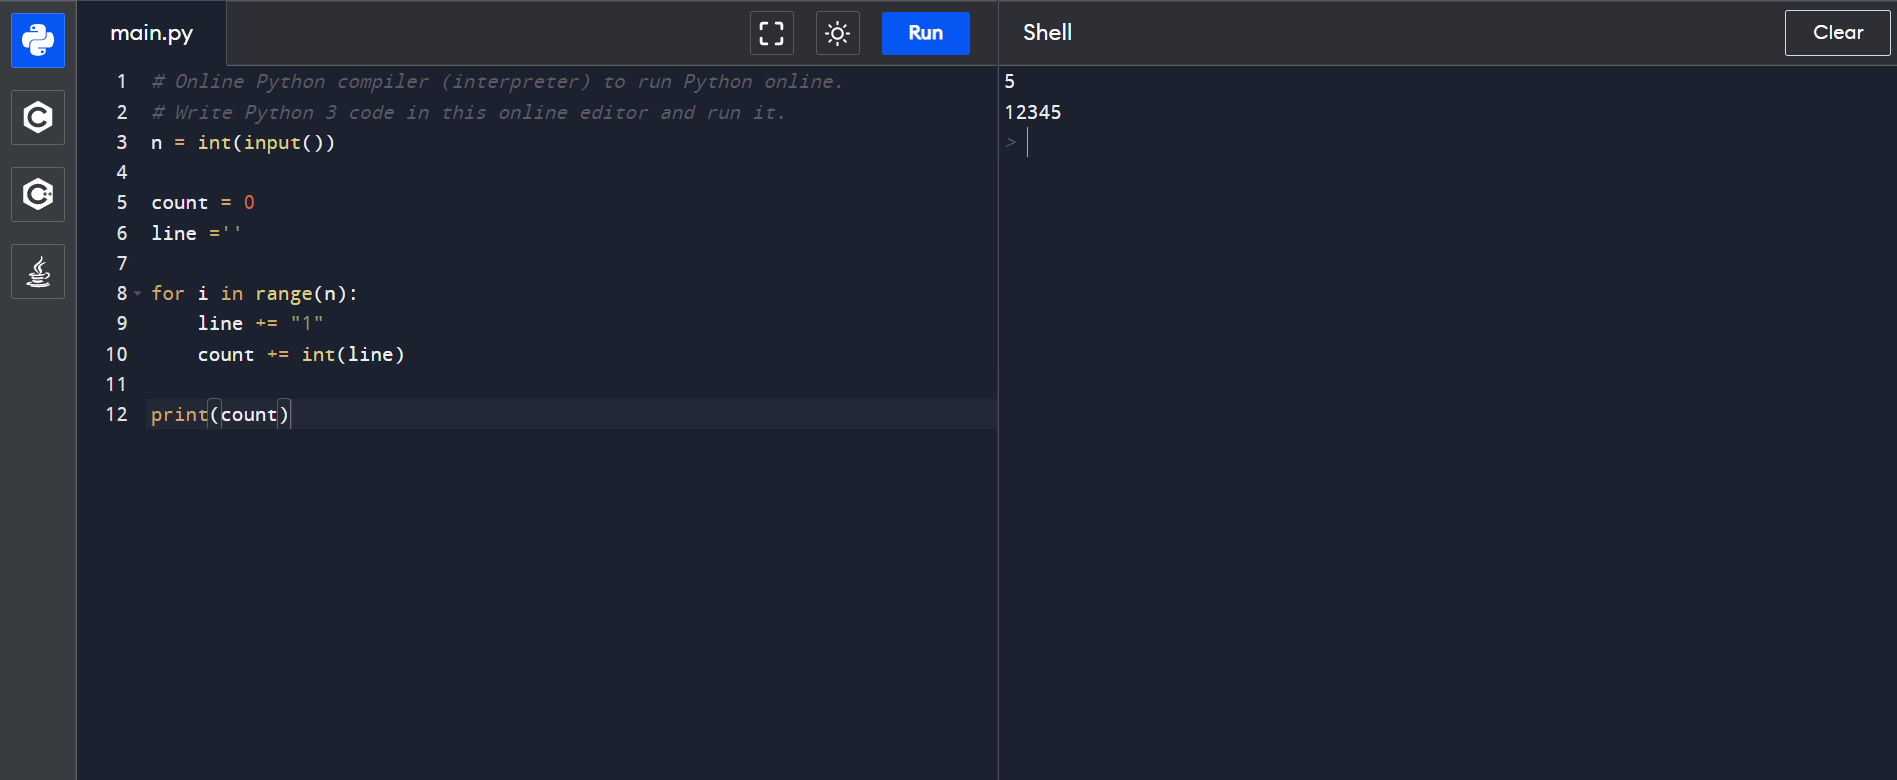The image size is (1897, 780).
Task: Toggle the light/dark theme sun icon
Action: click(837, 33)
